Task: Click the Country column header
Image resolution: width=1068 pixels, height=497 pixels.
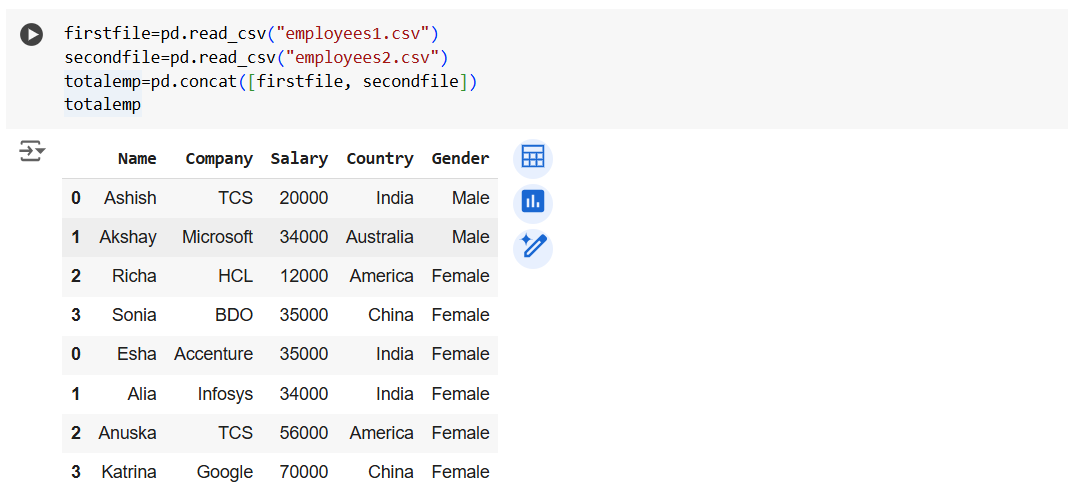Action: tap(379, 158)
